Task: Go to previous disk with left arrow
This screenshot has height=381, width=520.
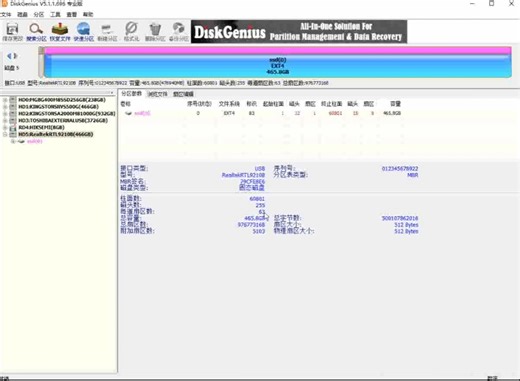Action: [x=9, y=56]
